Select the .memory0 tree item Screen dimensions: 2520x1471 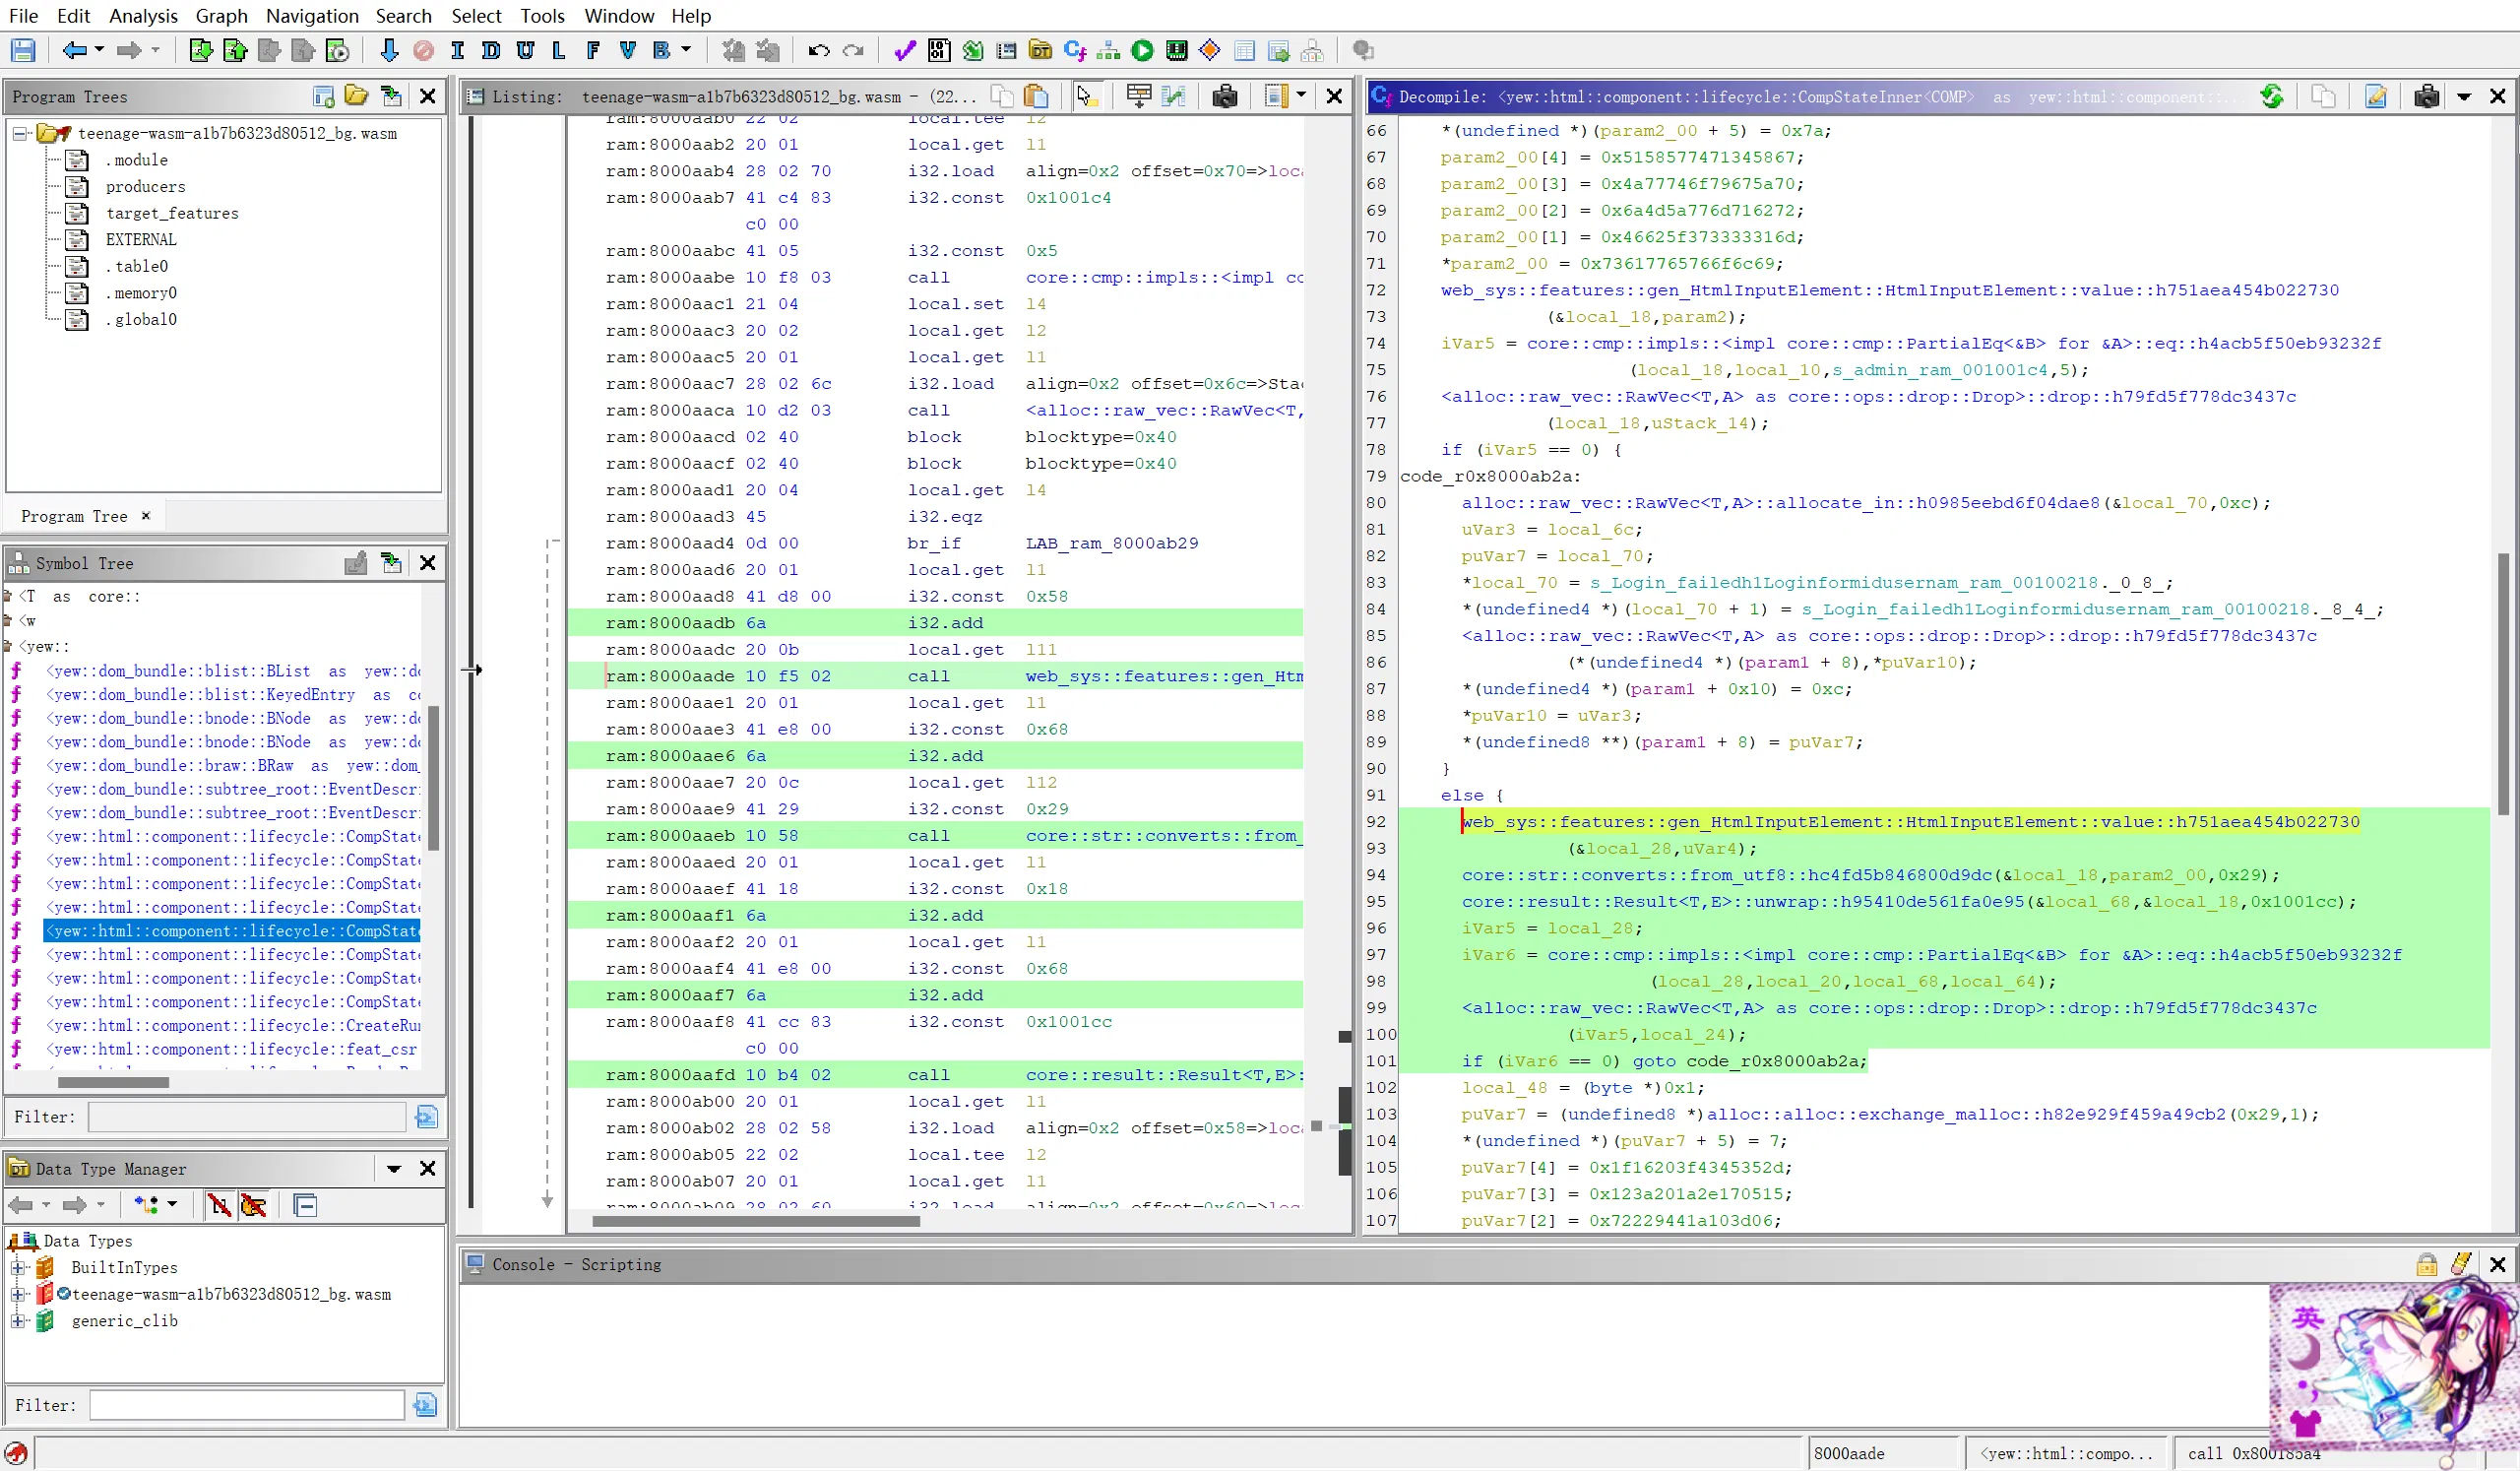click(141, 292)
